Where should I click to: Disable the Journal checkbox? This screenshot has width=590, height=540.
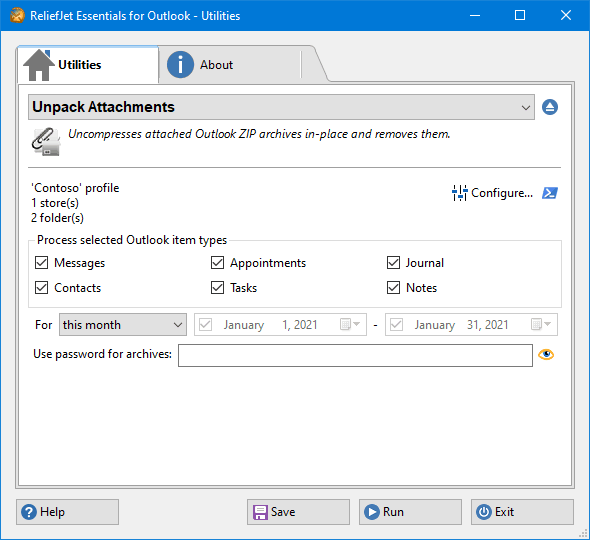tap(394, 263)
